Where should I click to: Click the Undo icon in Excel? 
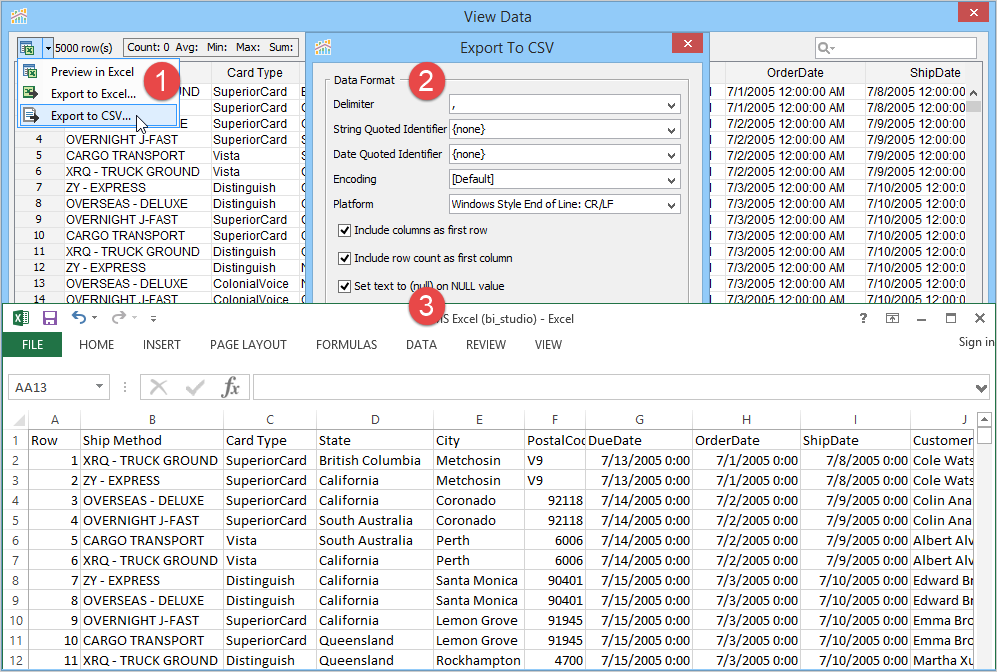coord(78,317)
